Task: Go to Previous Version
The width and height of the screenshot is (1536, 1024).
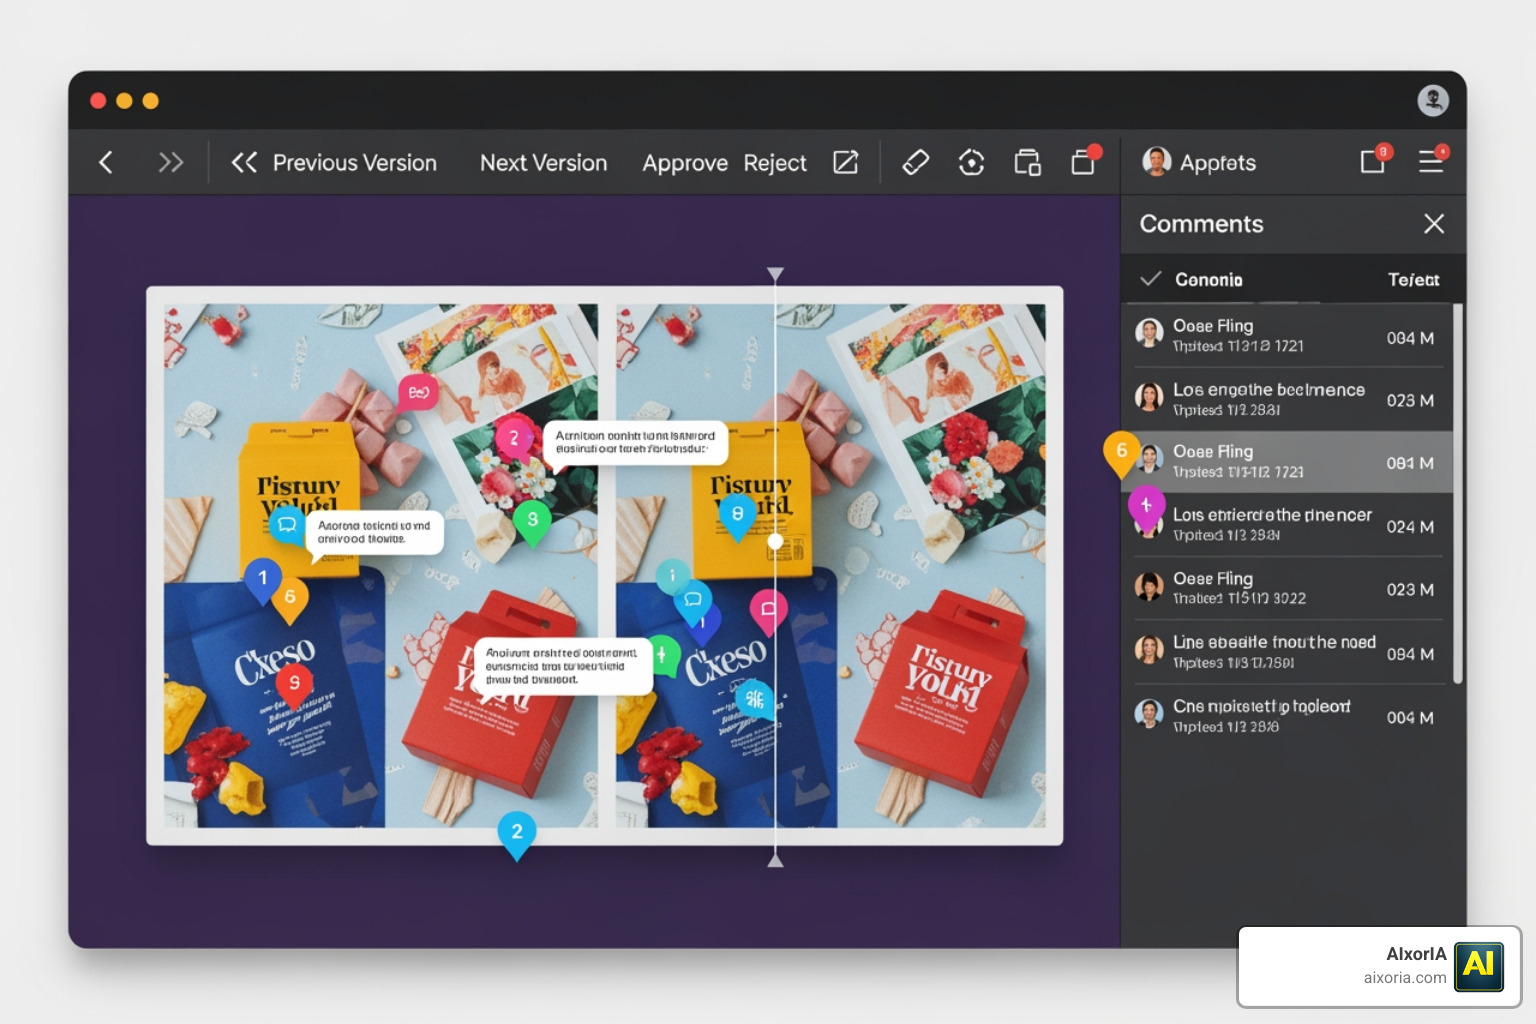Action: (x=334, y=162)
